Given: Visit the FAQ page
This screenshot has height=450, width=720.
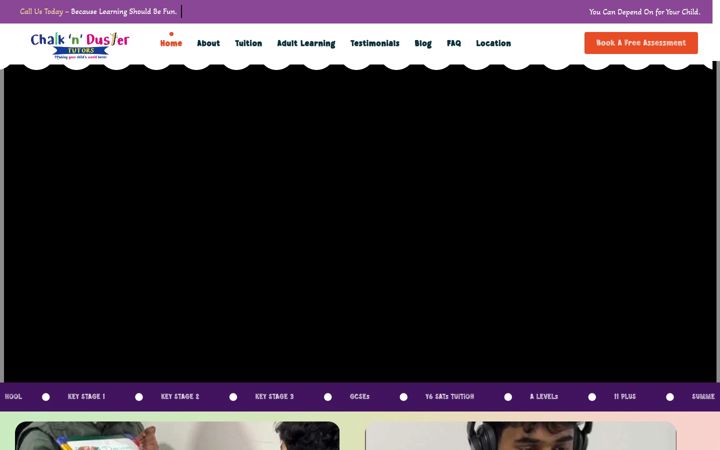Looking at the screenshot, I should [454, 43].
